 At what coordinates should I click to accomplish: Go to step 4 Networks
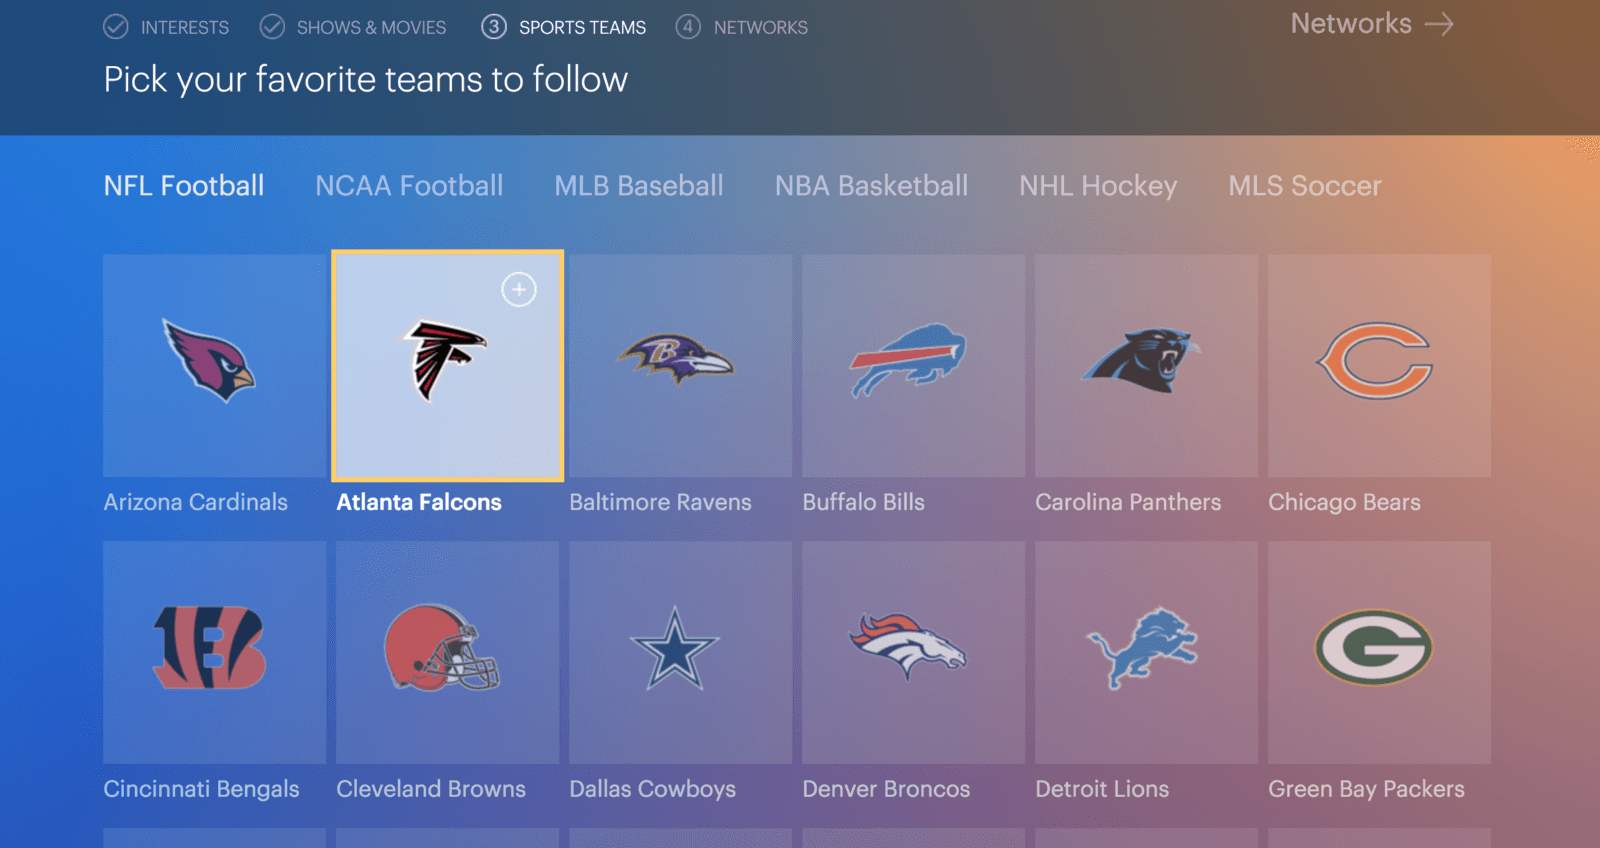pos(741,27)
